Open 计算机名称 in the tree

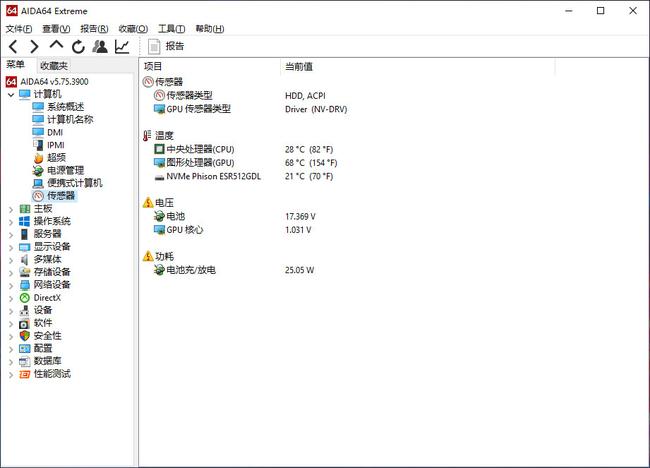pos(70,119)
